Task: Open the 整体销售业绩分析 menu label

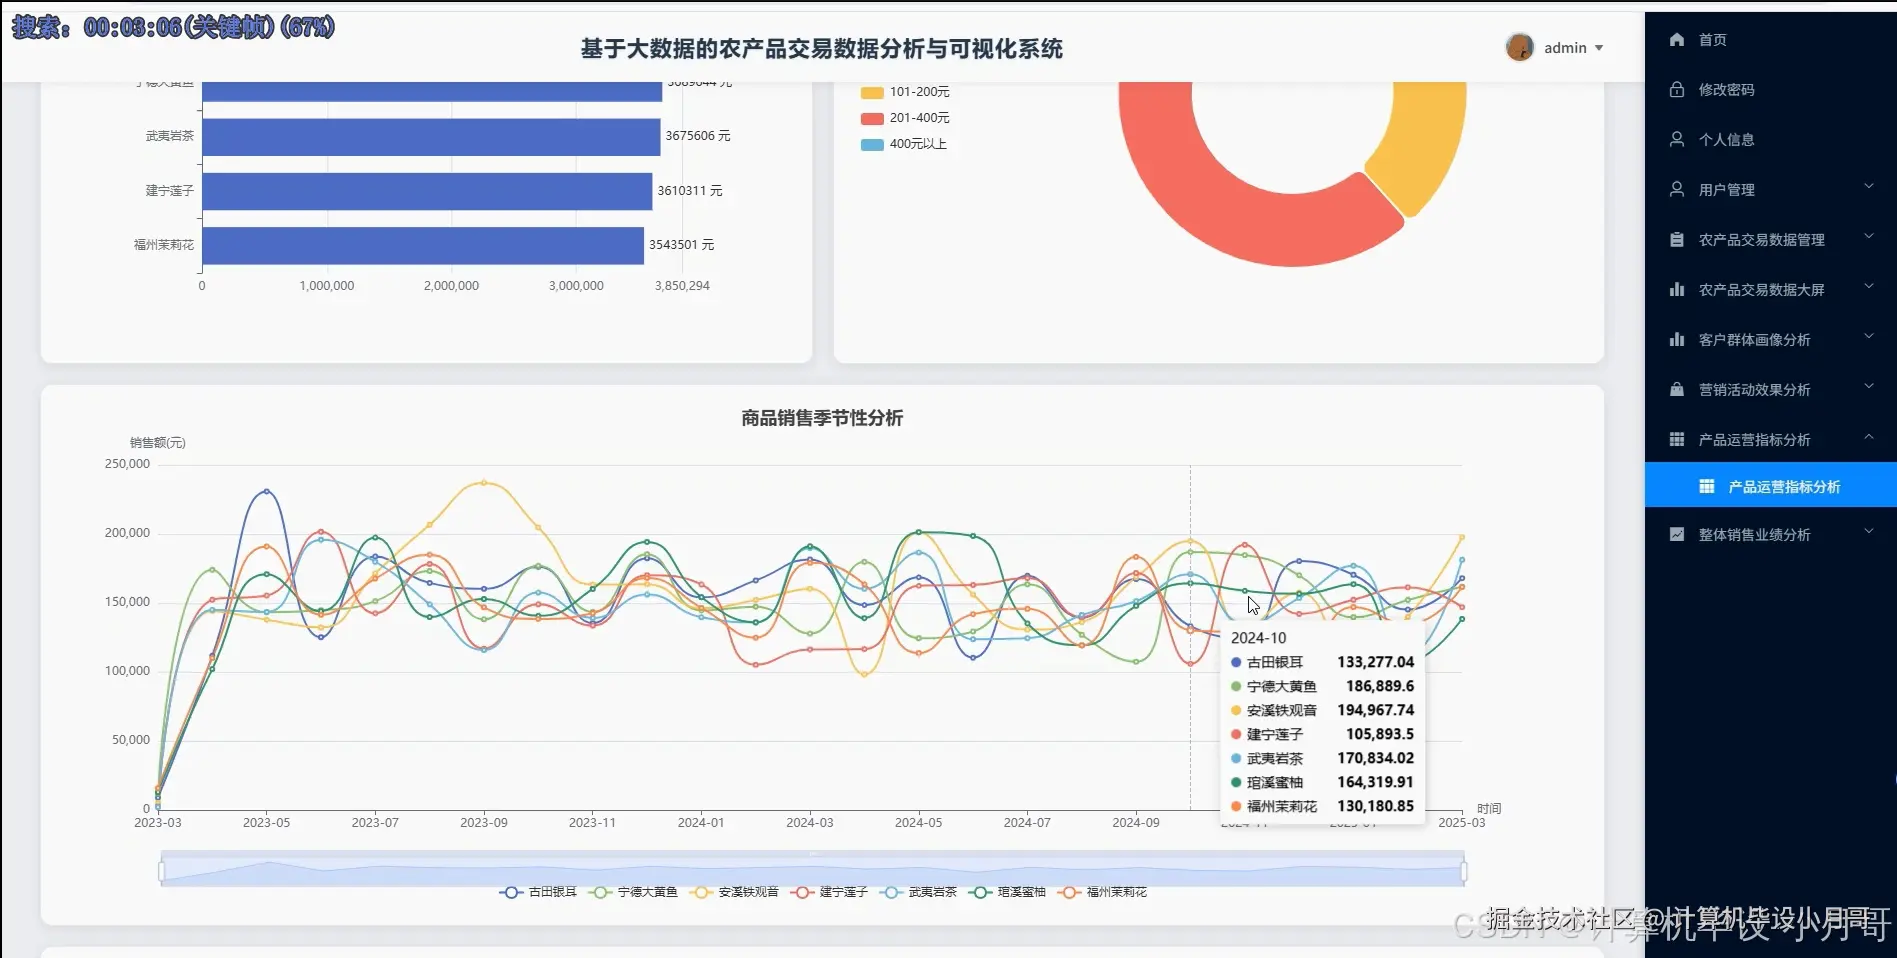Action: coord(1754,535)
